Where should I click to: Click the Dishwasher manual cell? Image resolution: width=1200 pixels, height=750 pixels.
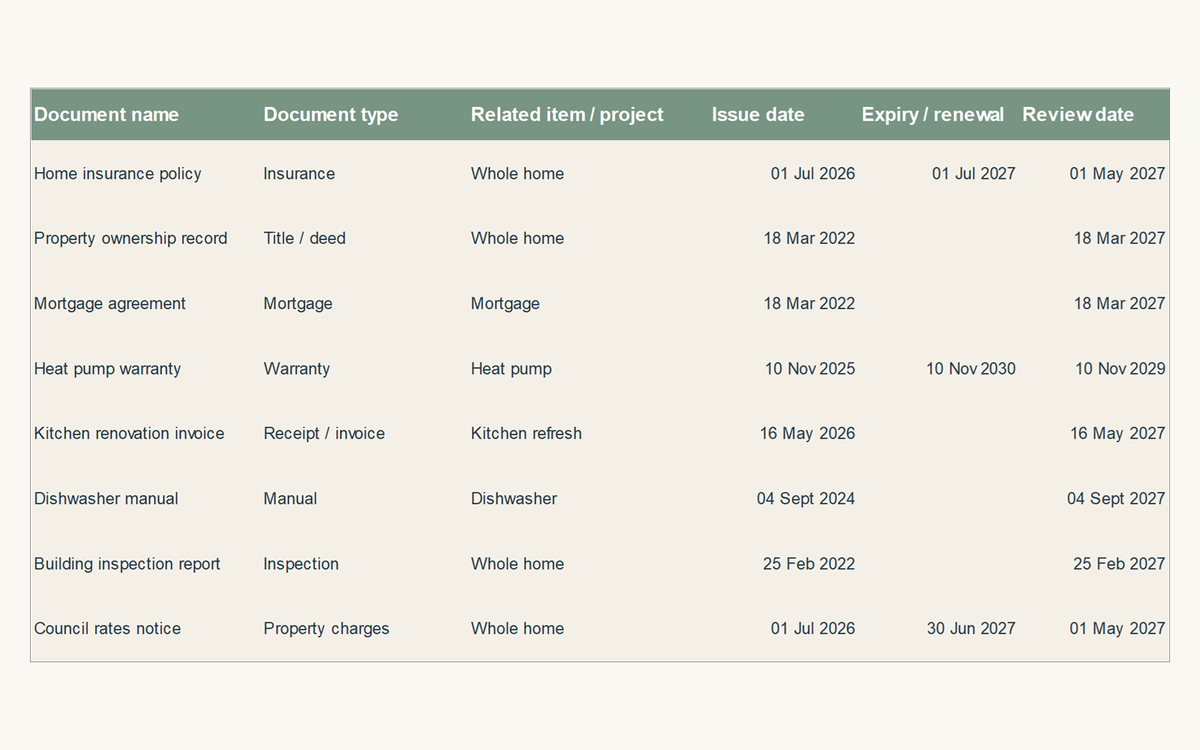tap(106, 498)
